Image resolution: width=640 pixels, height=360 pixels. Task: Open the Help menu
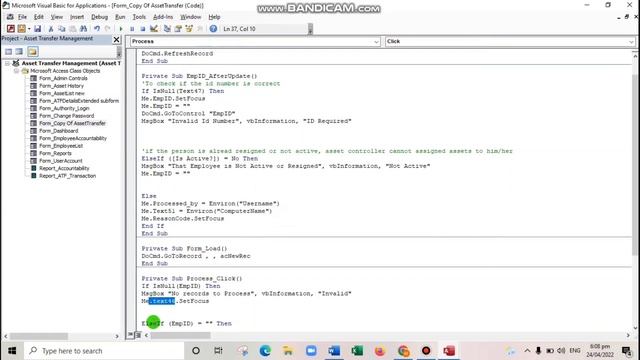(x=214, y=17)
